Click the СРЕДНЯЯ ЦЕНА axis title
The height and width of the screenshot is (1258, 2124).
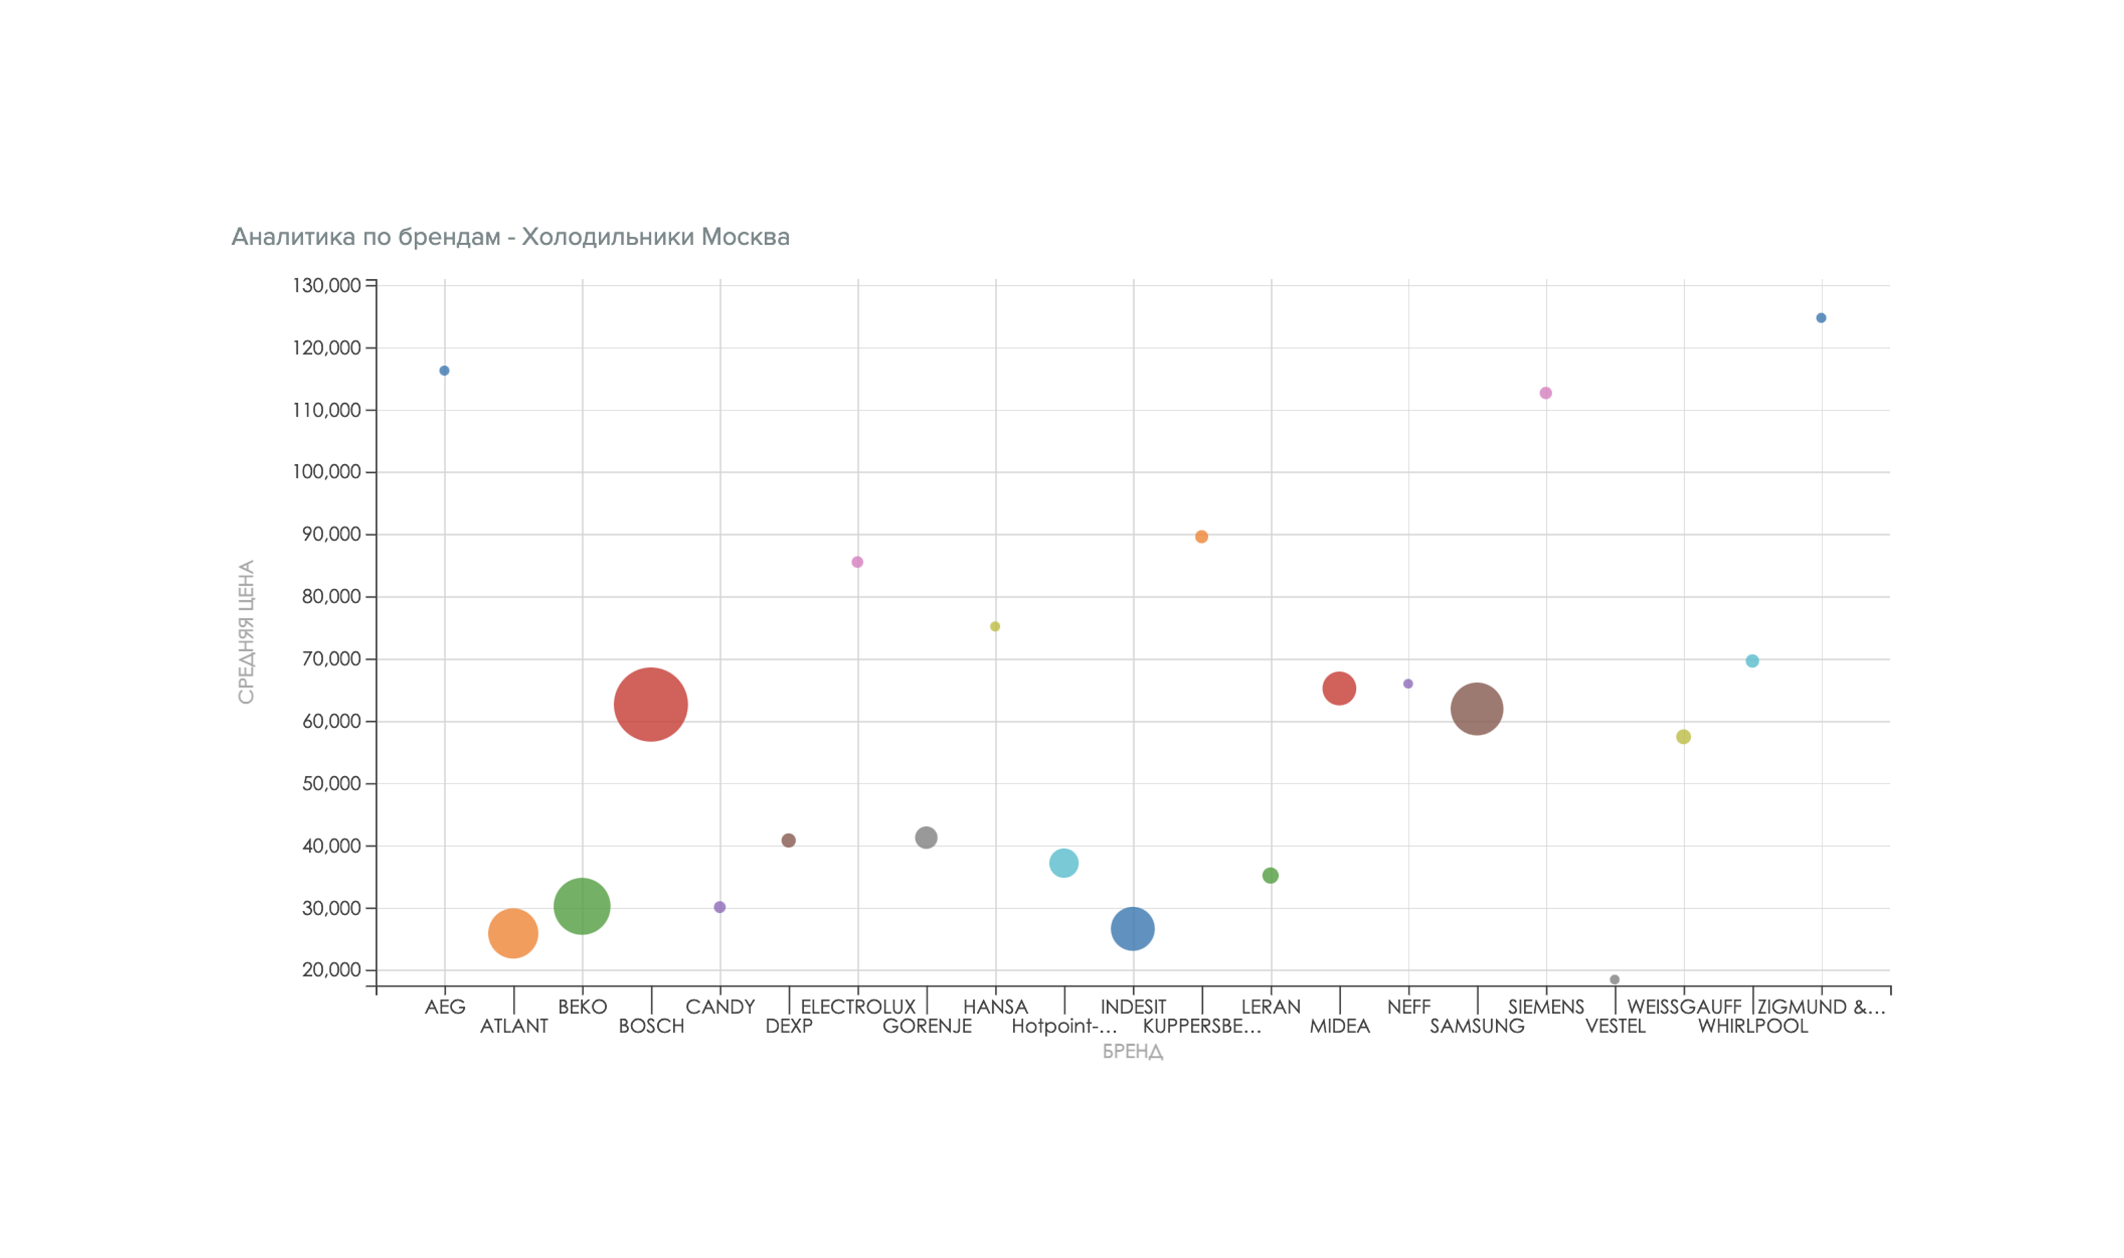246,632
